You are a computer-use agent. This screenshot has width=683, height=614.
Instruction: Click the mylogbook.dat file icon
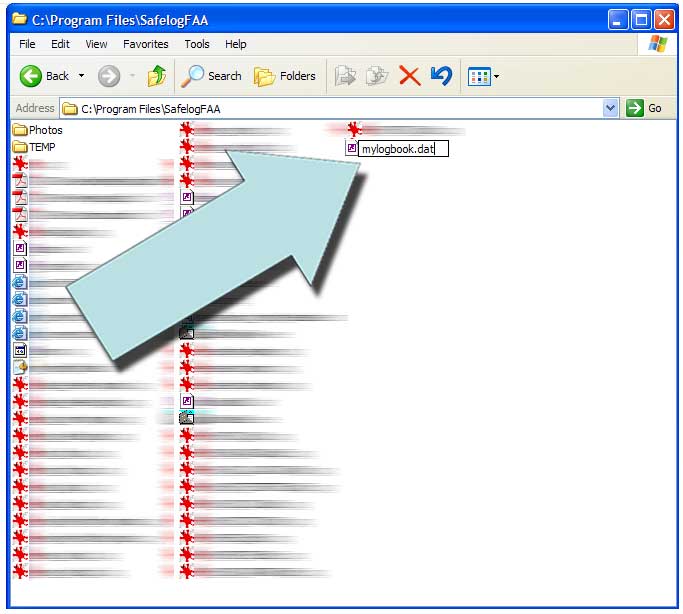point(351,148)
